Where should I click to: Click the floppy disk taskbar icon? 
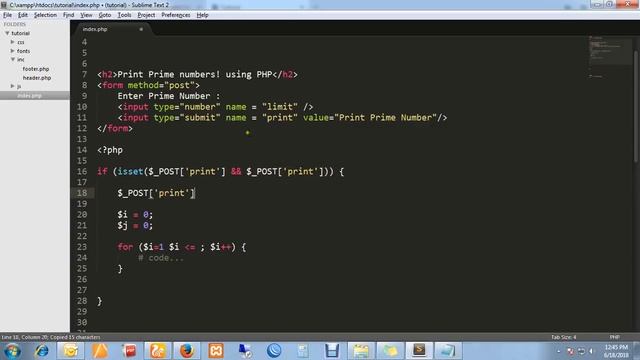click(x=332, y=351)
